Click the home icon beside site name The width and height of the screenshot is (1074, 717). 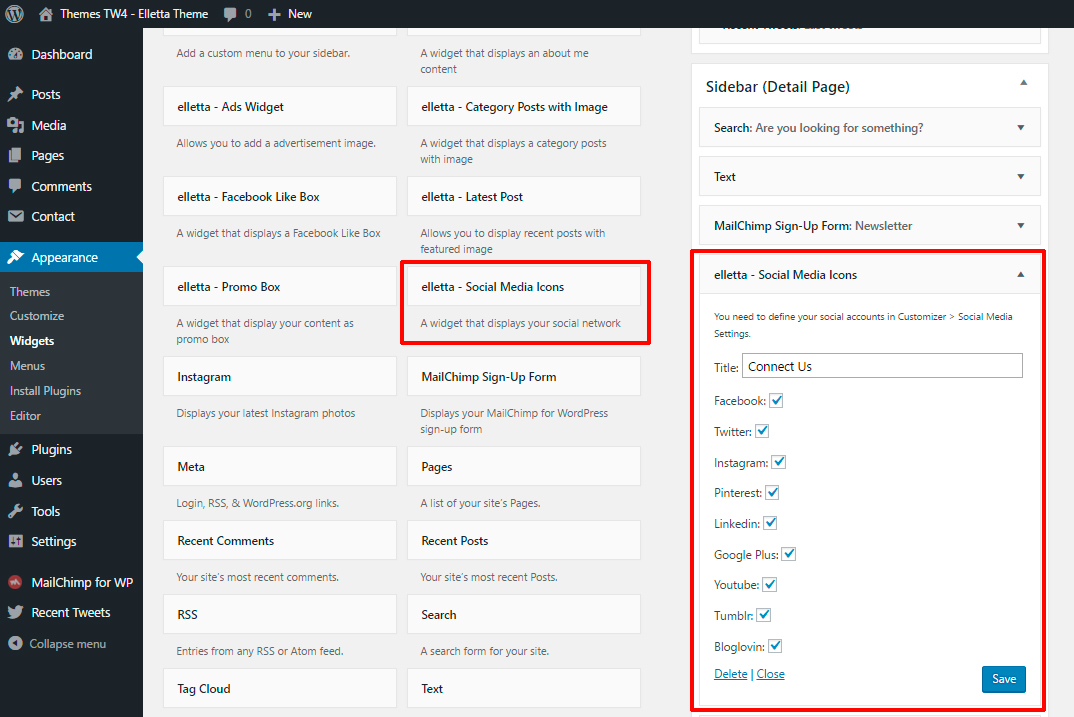tap(46, 14)
